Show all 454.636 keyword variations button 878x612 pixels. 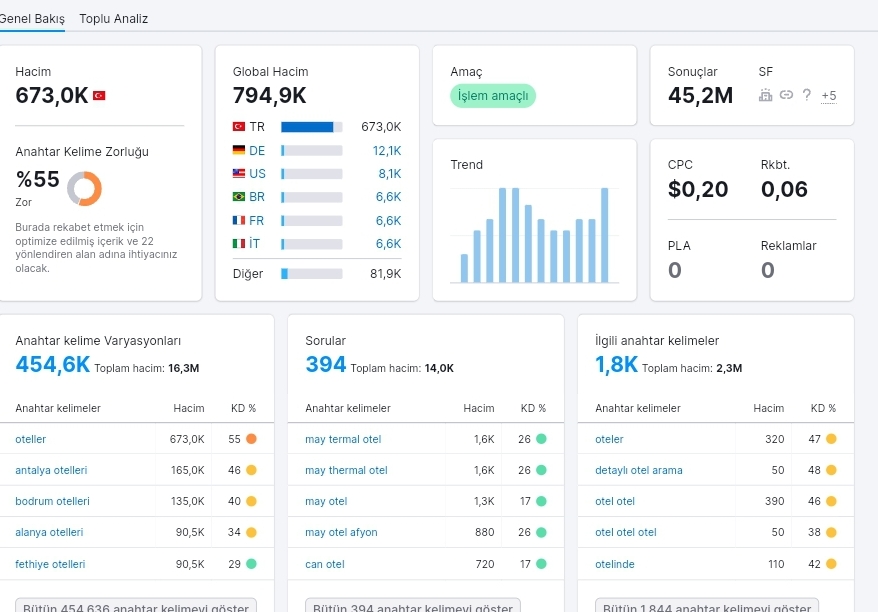[136, 607]
